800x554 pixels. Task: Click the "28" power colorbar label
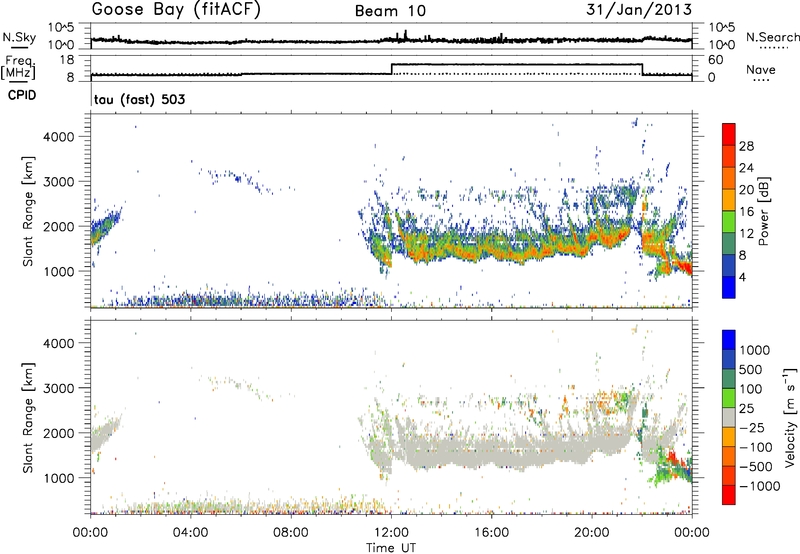[746, 146]
